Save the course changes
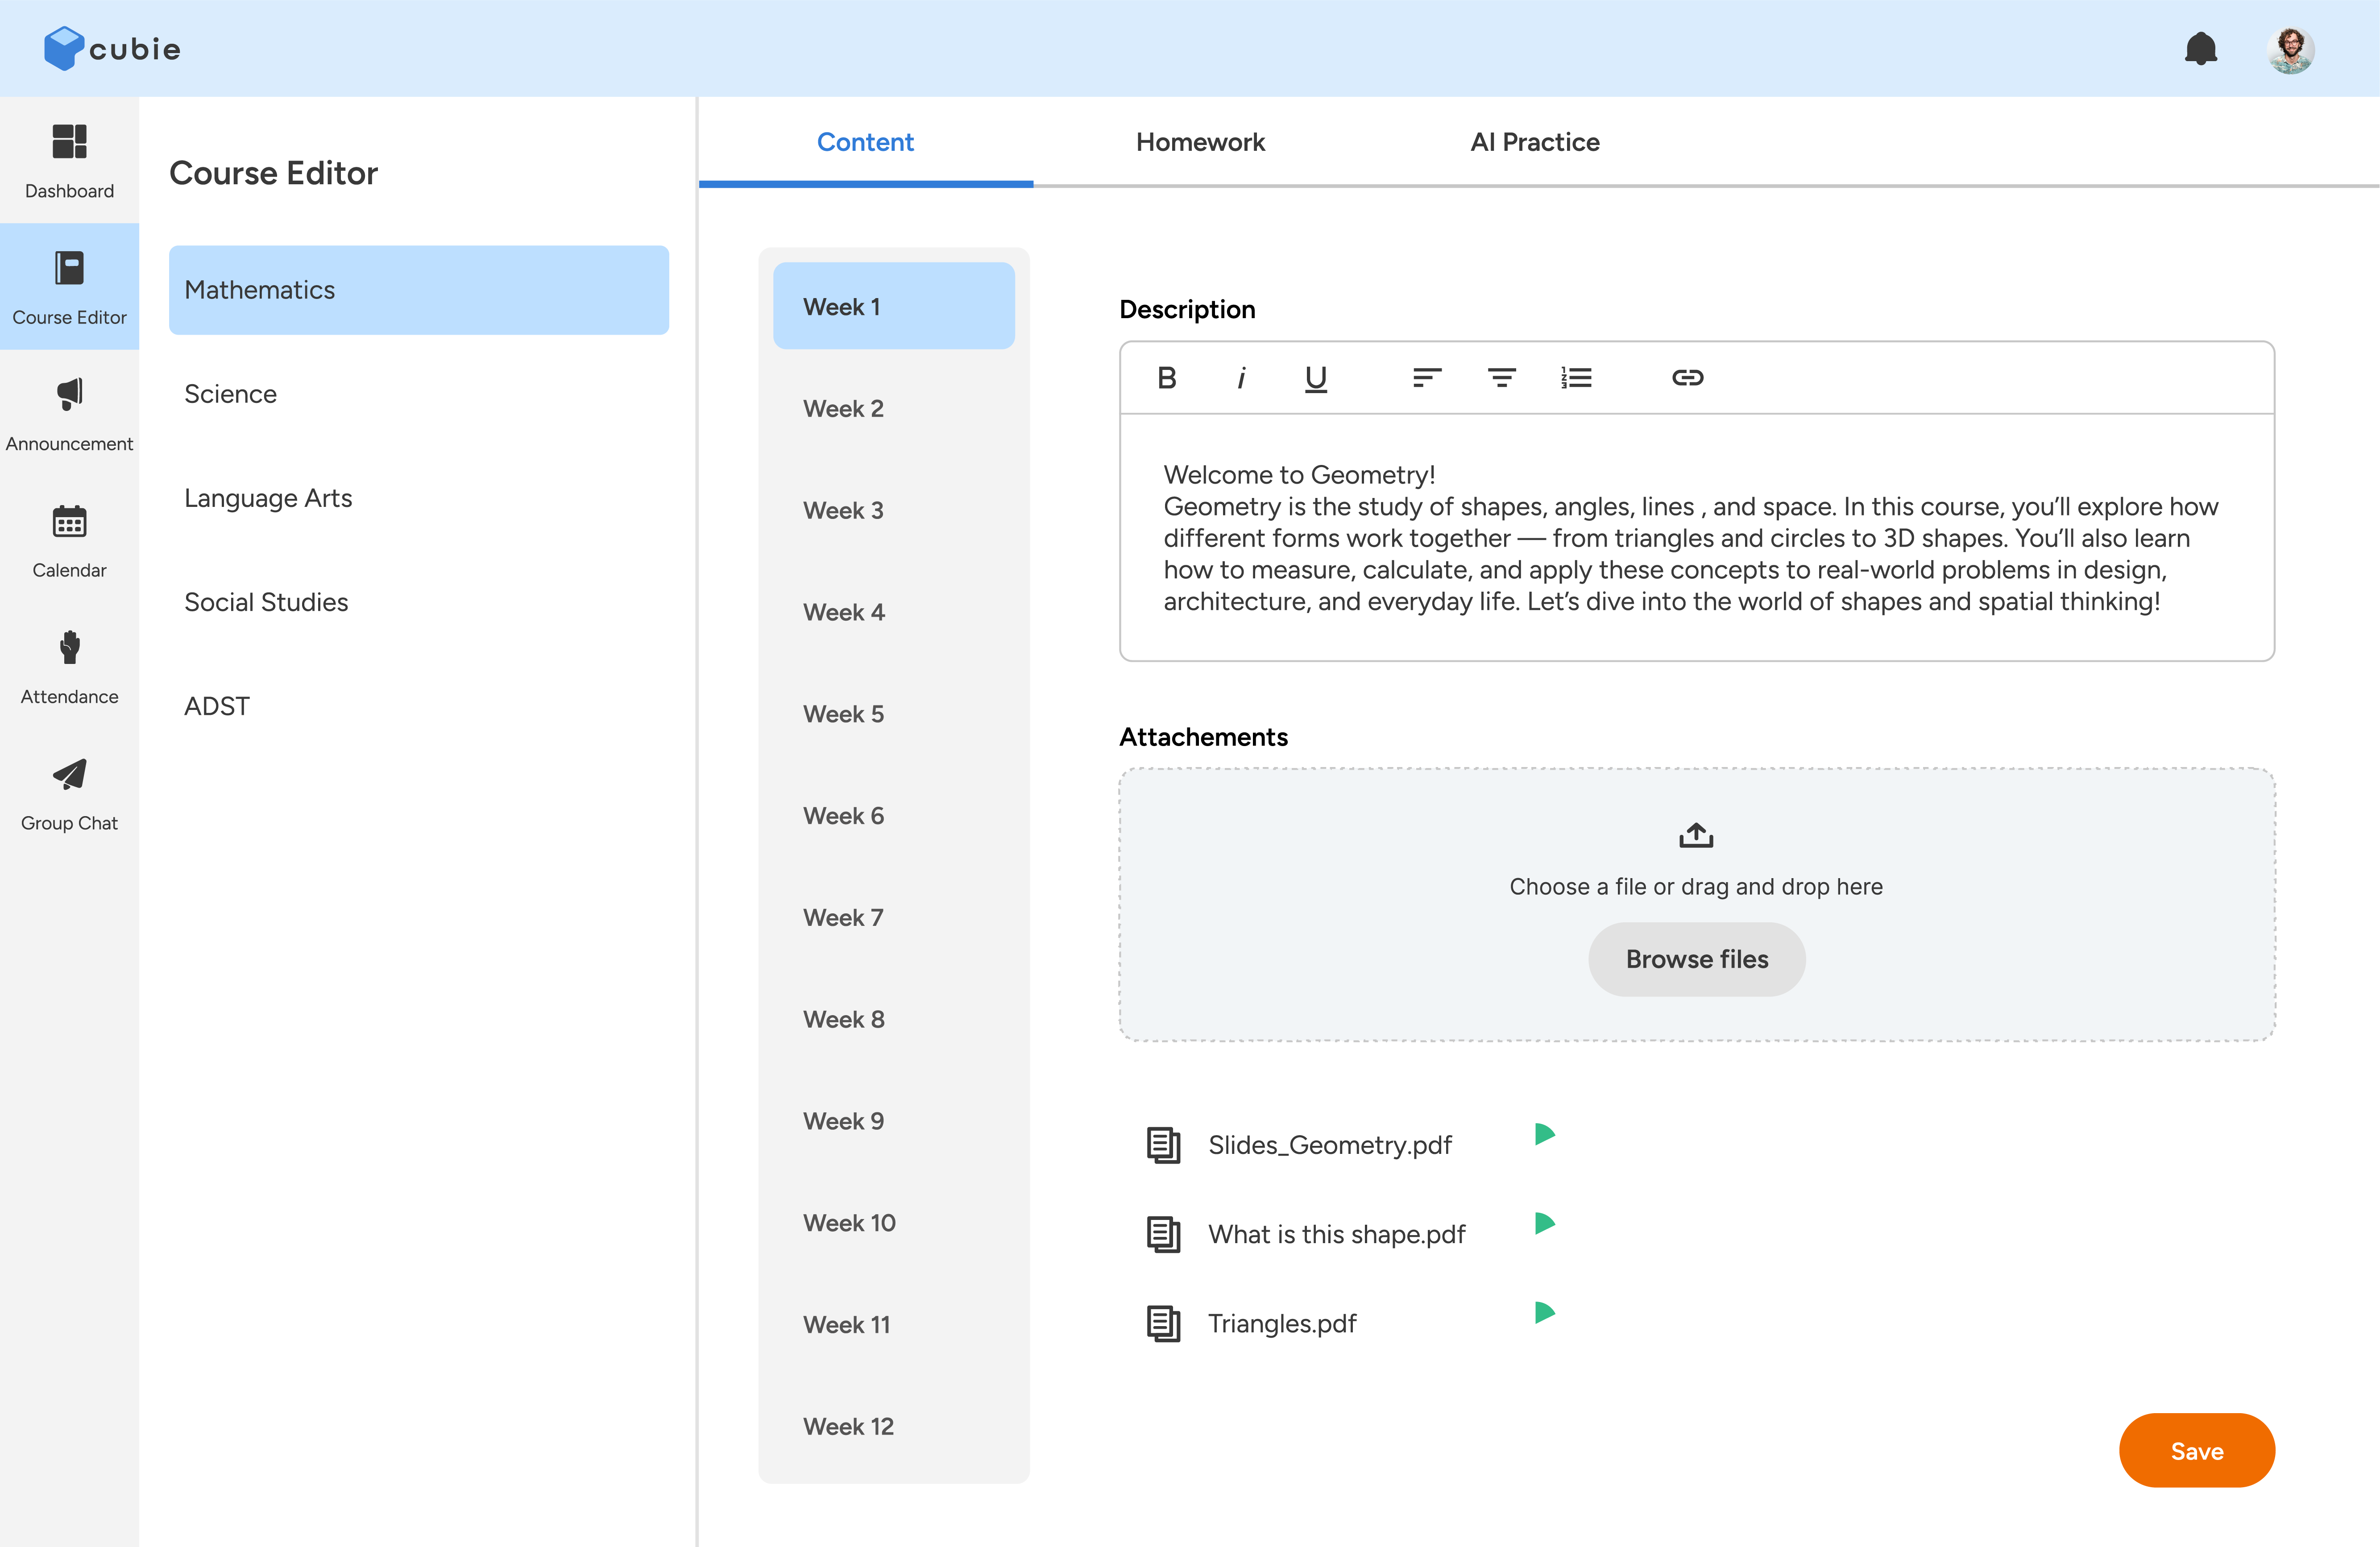Viewport: 2380px width, 1547px height. point(2196,1450)
